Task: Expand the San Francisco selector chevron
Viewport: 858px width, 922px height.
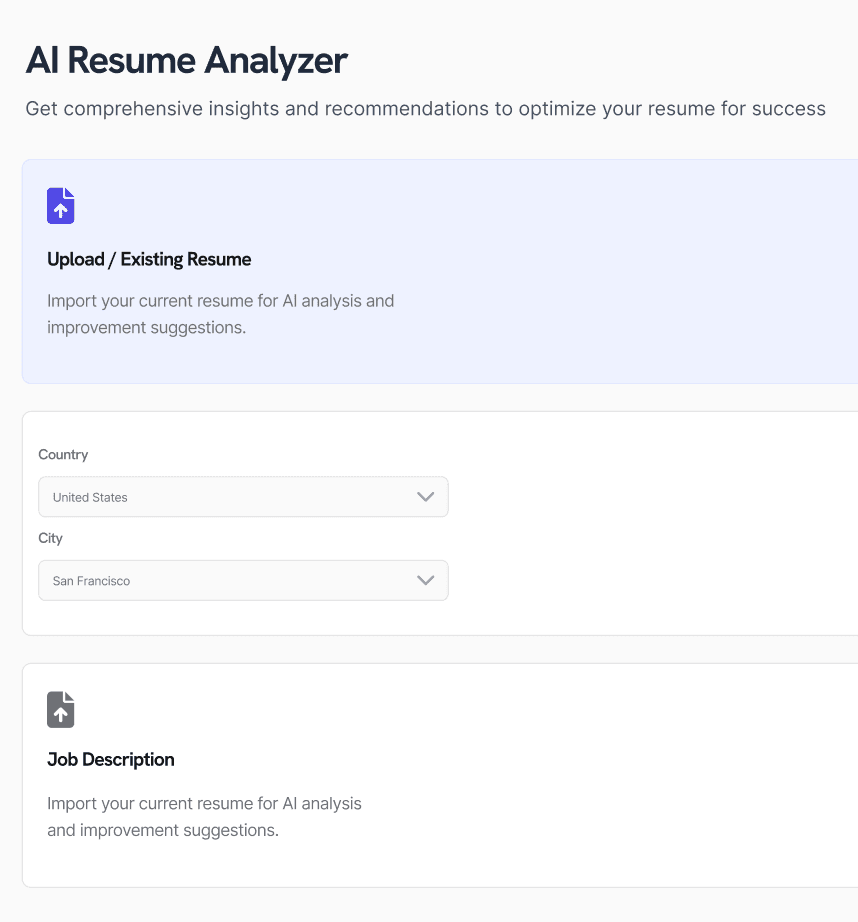Action: pyautogui.click(x=425, y=580)
